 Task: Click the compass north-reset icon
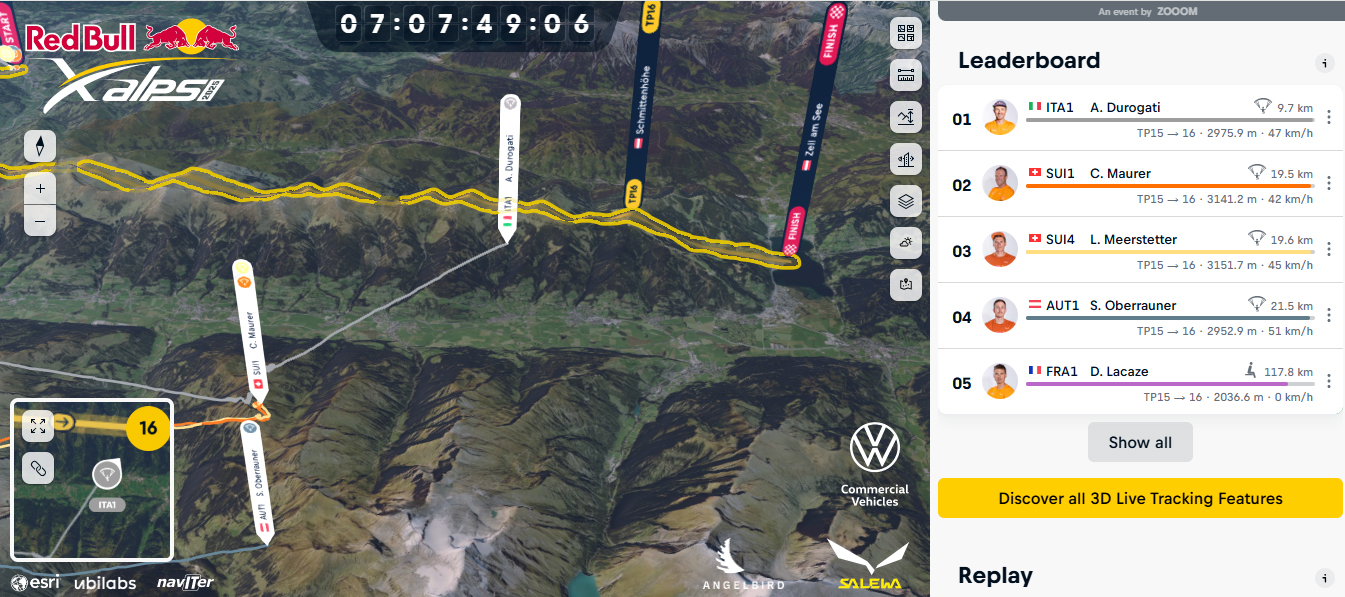tap(40, 146)
